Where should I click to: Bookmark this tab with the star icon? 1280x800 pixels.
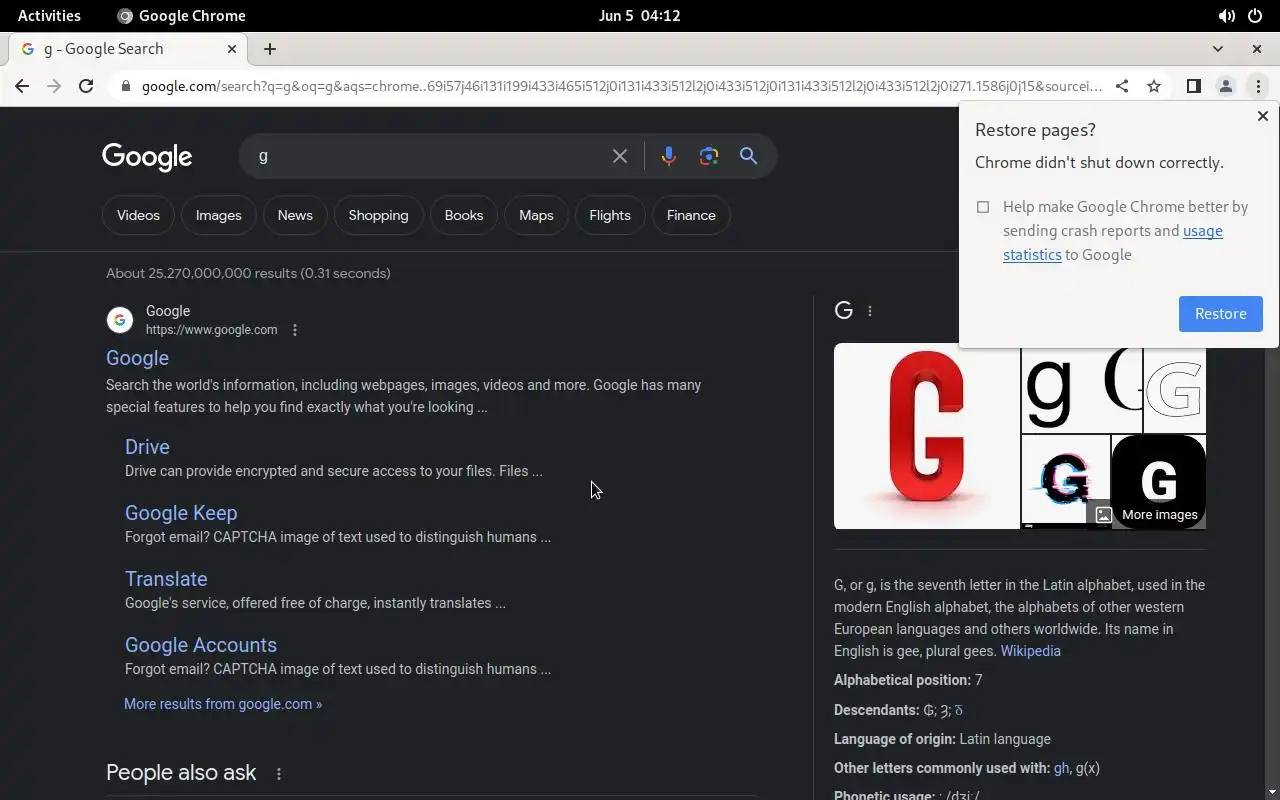1154,86
